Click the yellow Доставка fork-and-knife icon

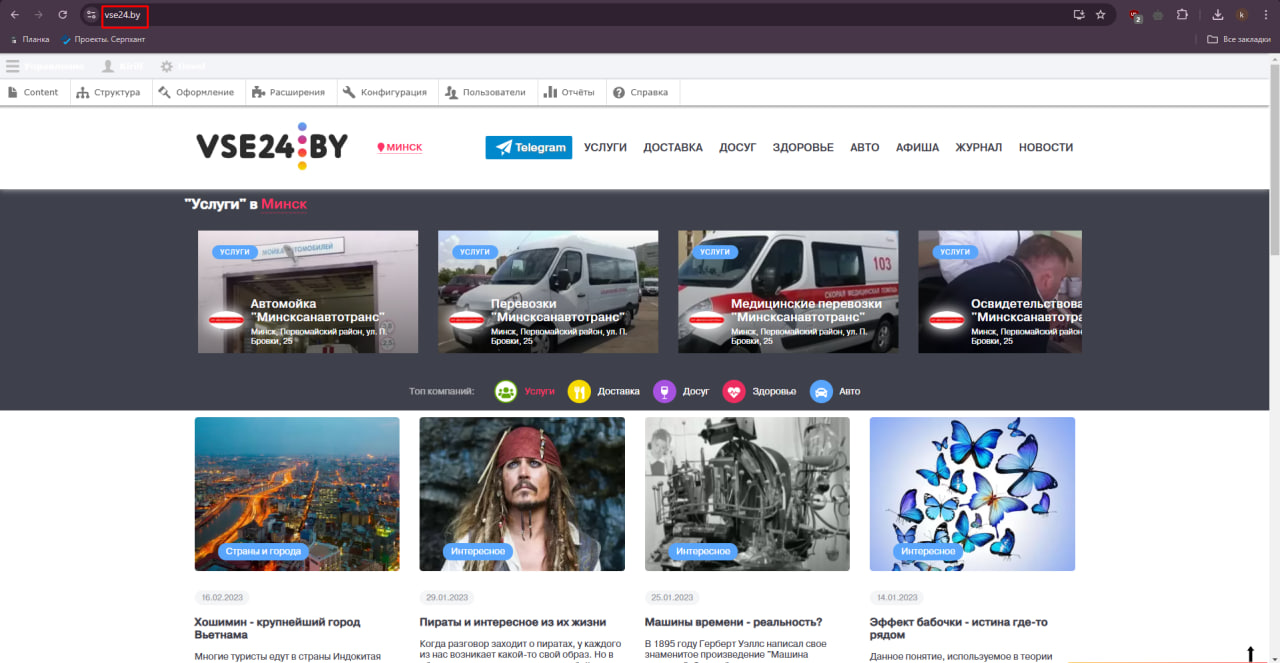click(x=579, y=391)
